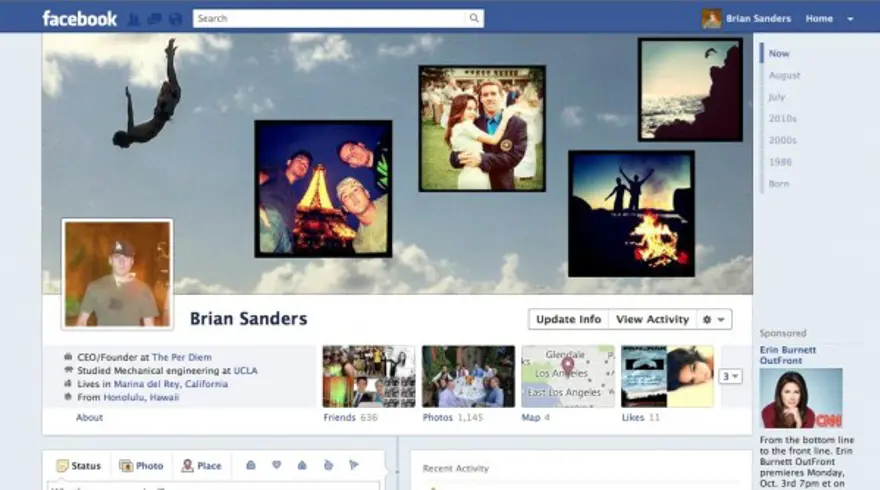Open the Map thumbnail showing Los Angeles
Screen dimensions: 880x490
(x=568, y=376)
